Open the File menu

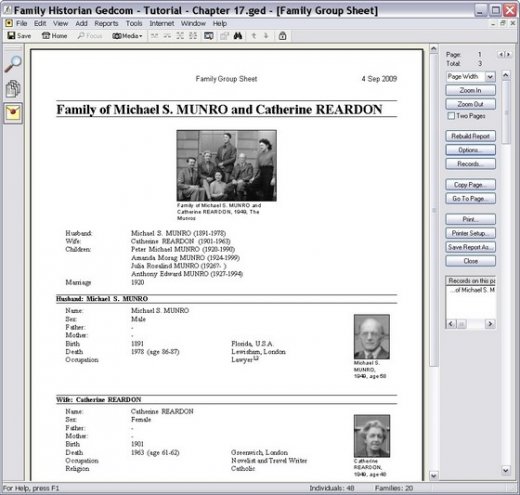pos(22,23)
